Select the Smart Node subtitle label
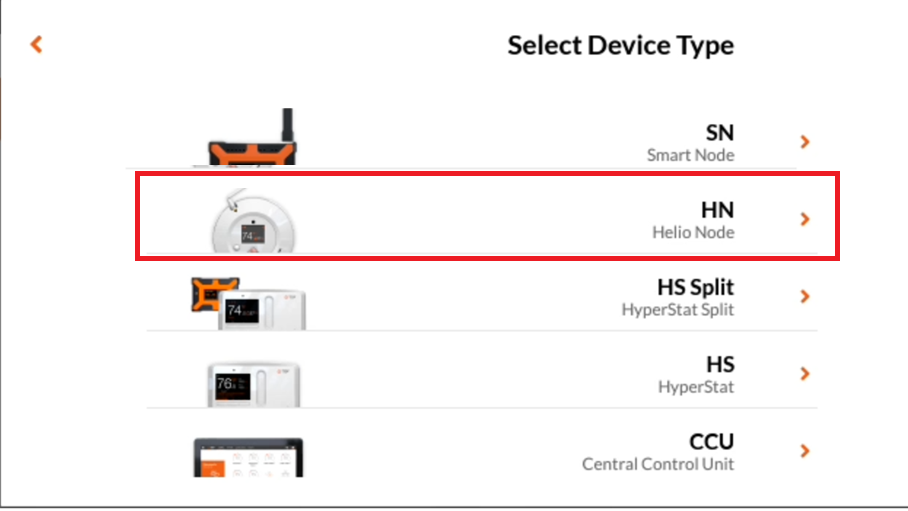Viewport: 908px width, 511px height. pos(690,155)
